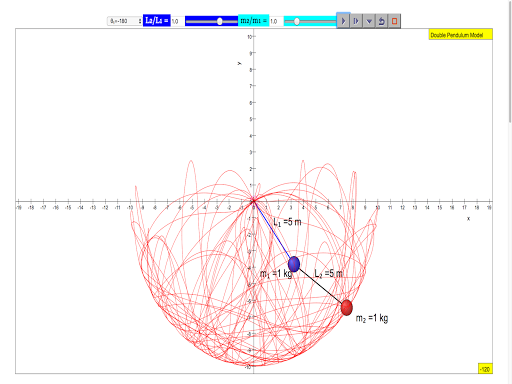
Task: Adjust the blue L2/L1 ratio slider
Action: 211,21
